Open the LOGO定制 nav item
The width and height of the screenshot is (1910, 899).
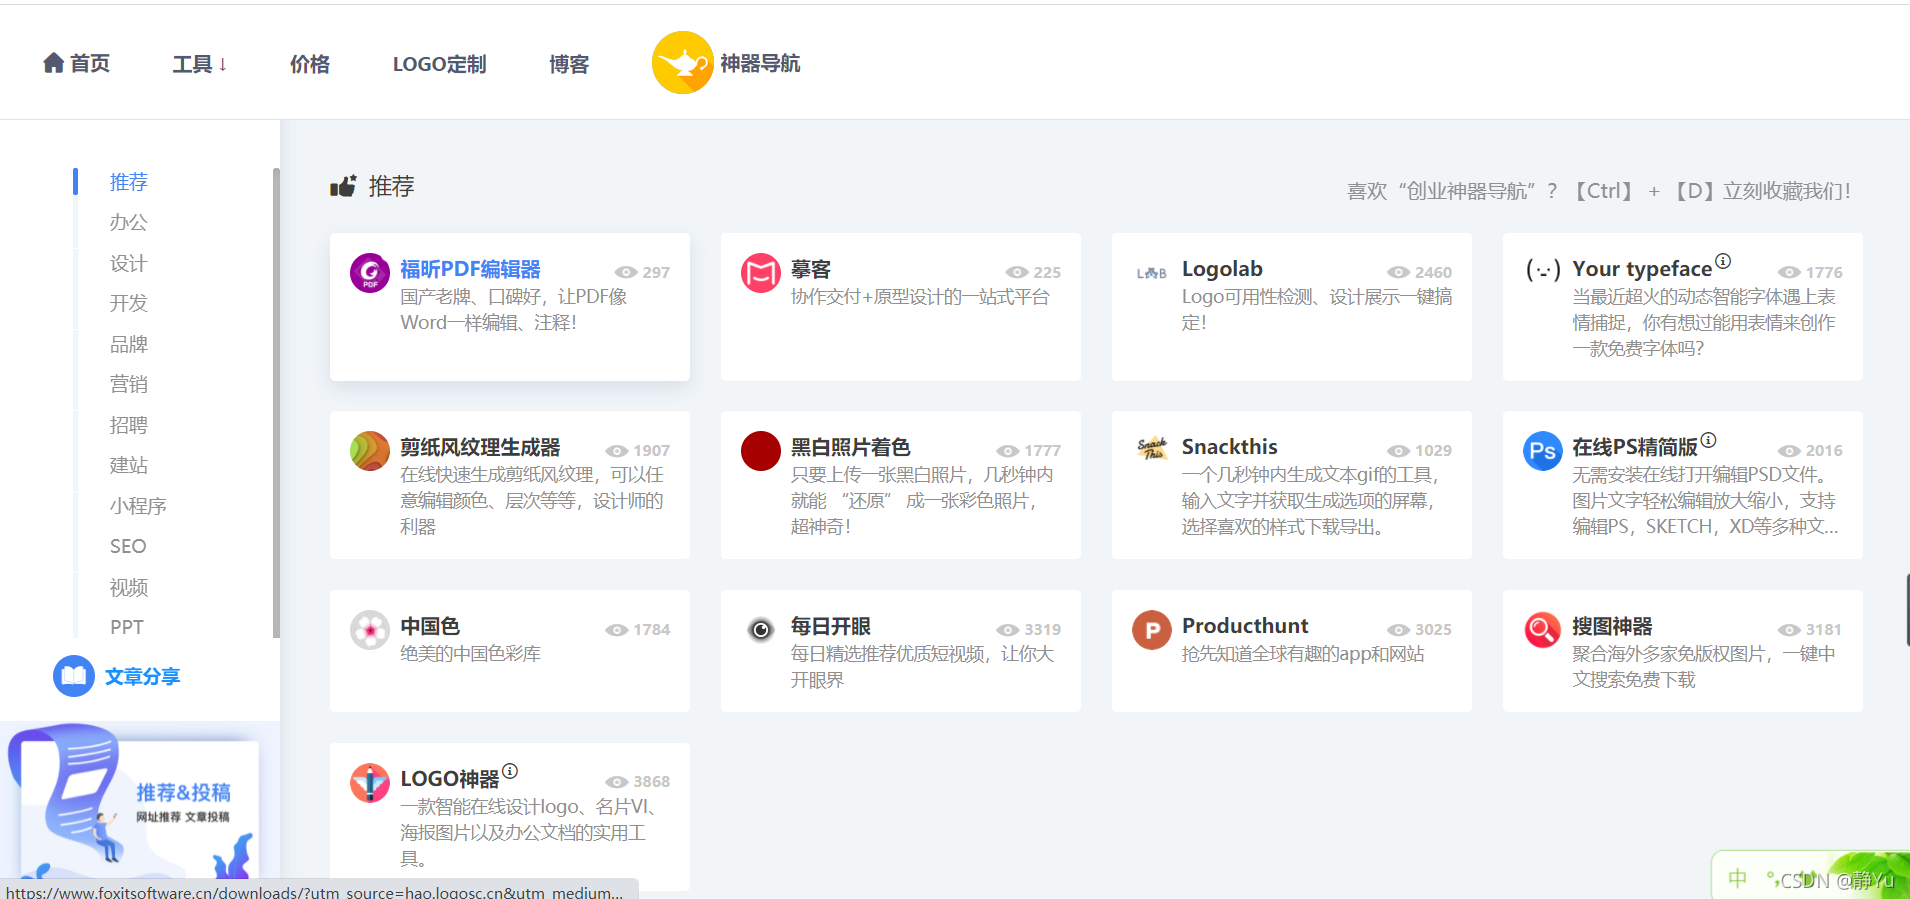click(439, 64)
